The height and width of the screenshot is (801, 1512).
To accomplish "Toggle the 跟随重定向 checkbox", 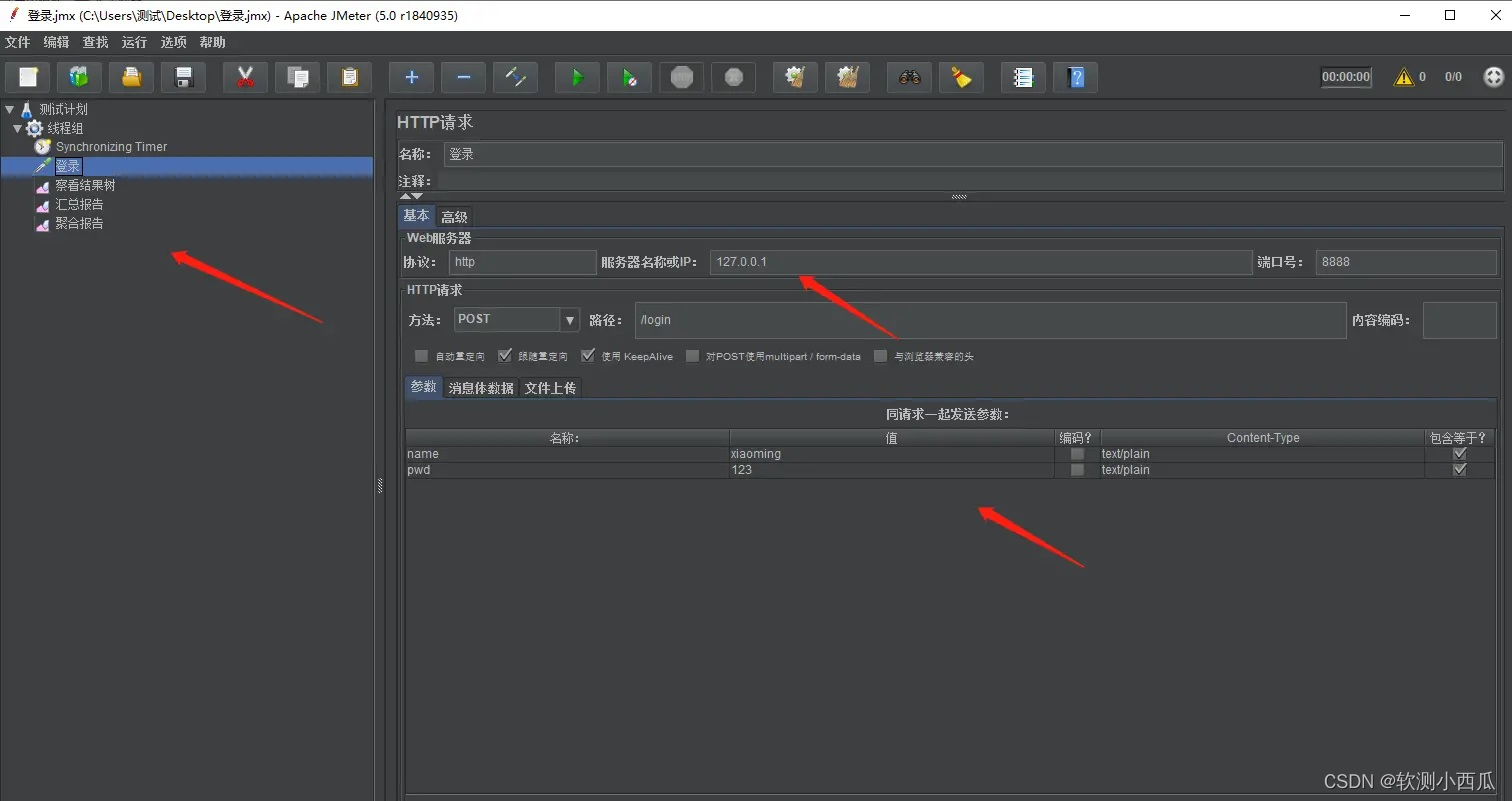I will (504, 356).
